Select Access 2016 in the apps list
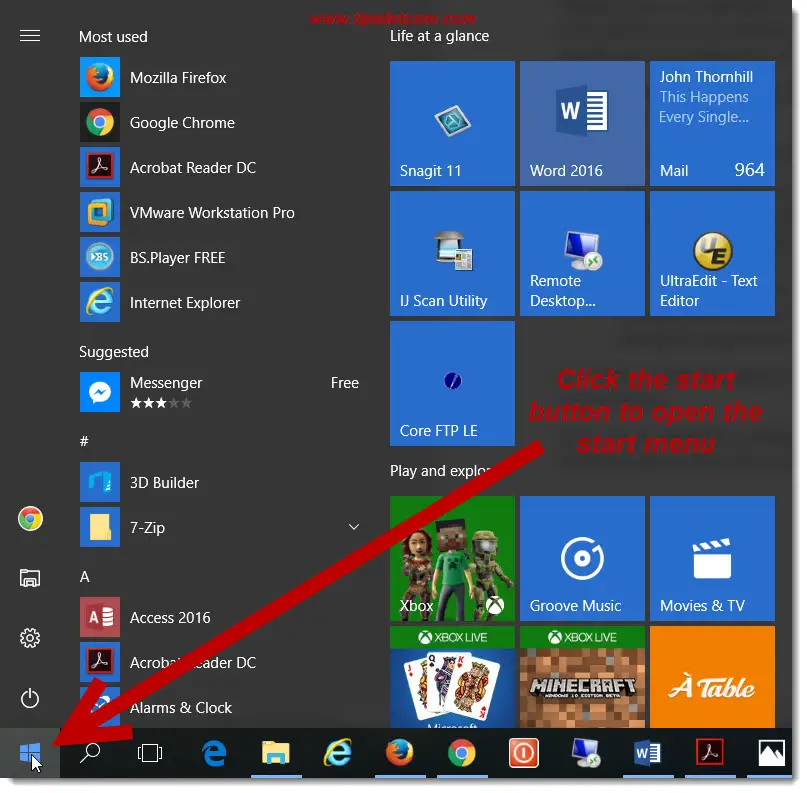The width and height of the screenshot is (807, 793). coord(170,618)
